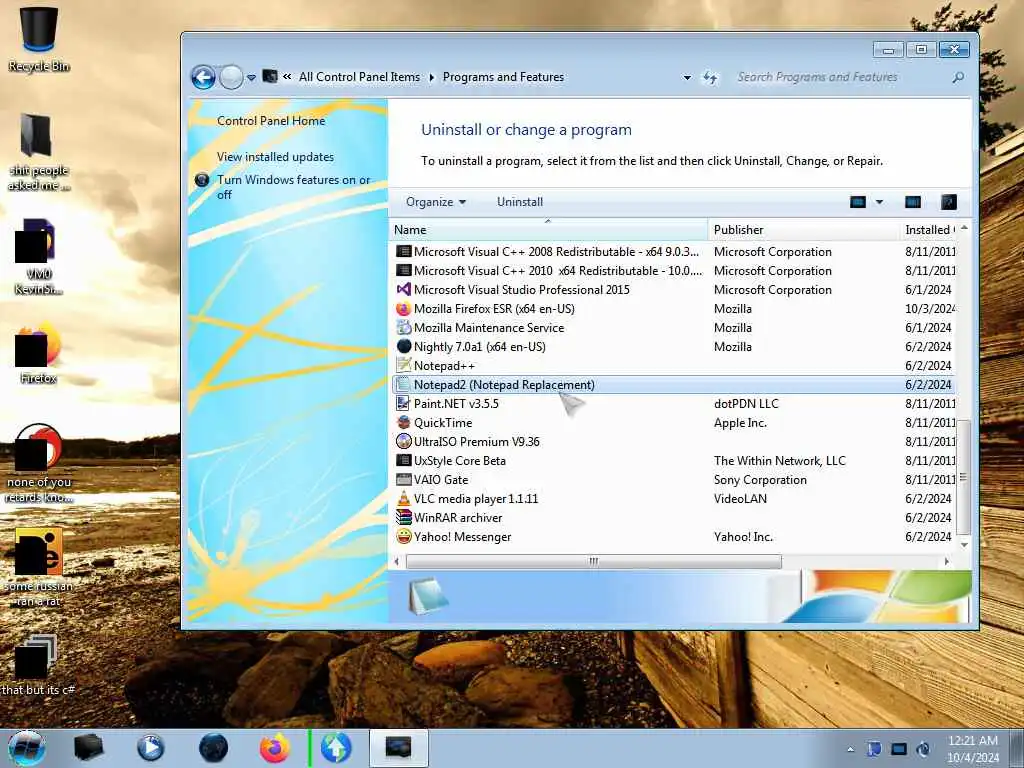Click Programs and Features breadcrumb
Screen dimensions: 1024x768
coord(503,77)
